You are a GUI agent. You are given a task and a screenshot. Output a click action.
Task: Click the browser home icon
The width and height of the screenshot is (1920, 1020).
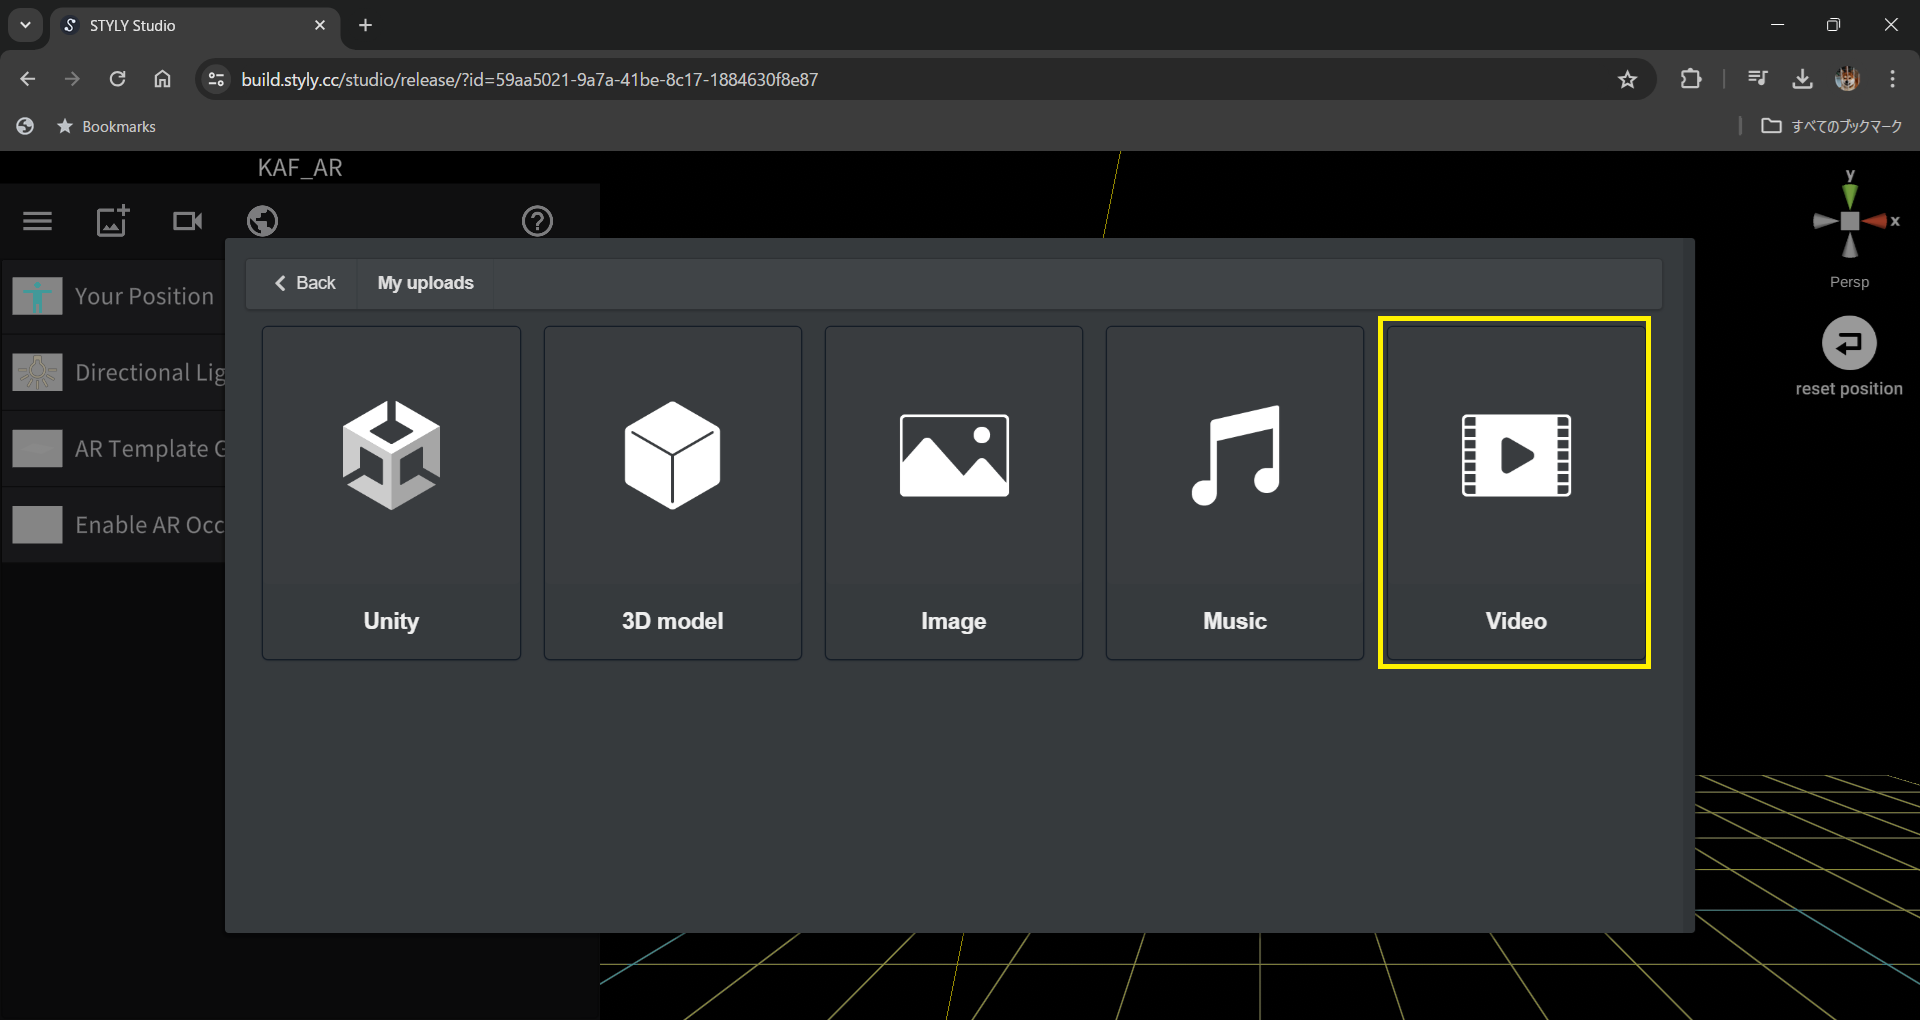162,79
